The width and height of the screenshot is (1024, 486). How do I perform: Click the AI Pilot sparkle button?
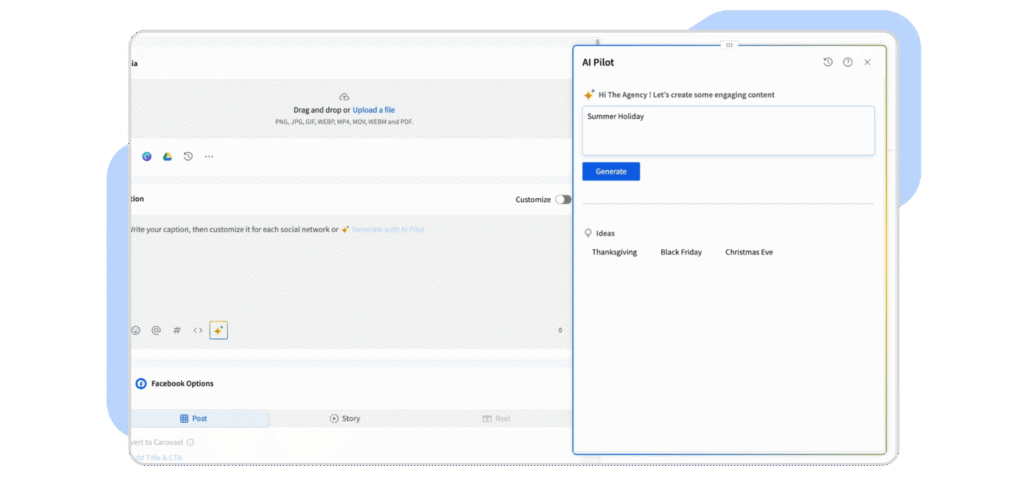(x=219, y=331)
